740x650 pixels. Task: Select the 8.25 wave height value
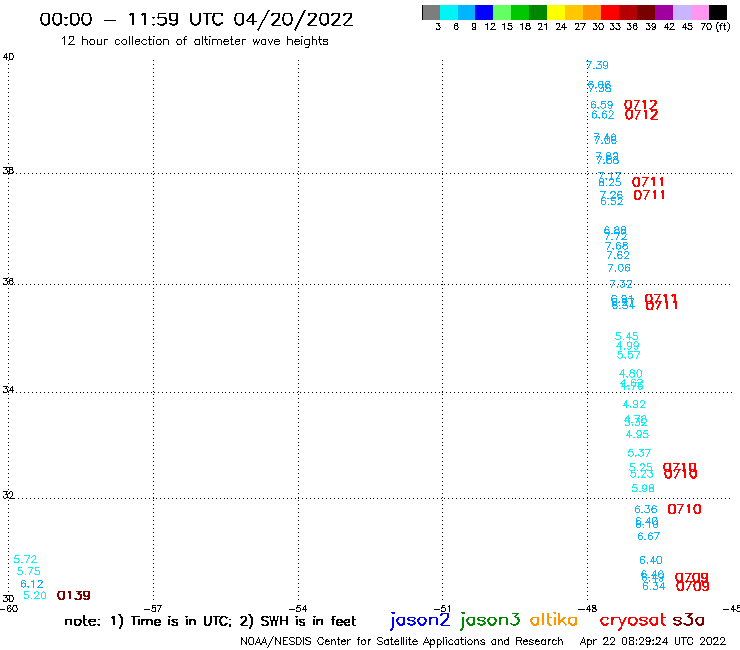(610, 182)
